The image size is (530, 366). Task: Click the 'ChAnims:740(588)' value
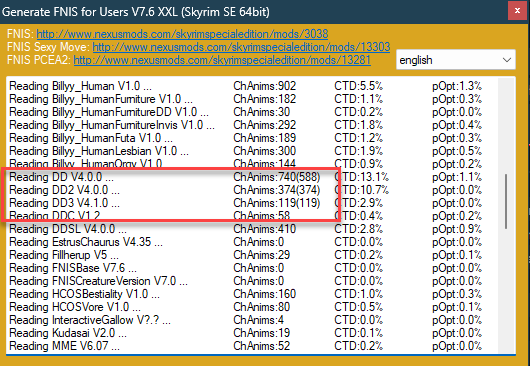pos(276,177)
